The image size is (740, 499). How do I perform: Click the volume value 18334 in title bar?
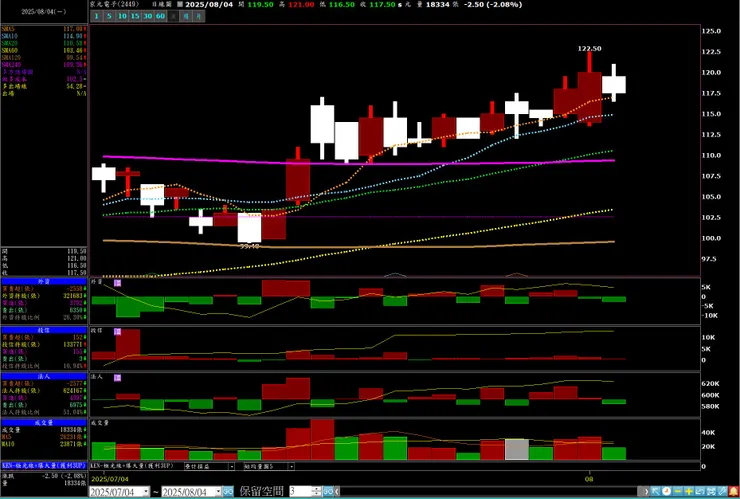coord(438,4)
